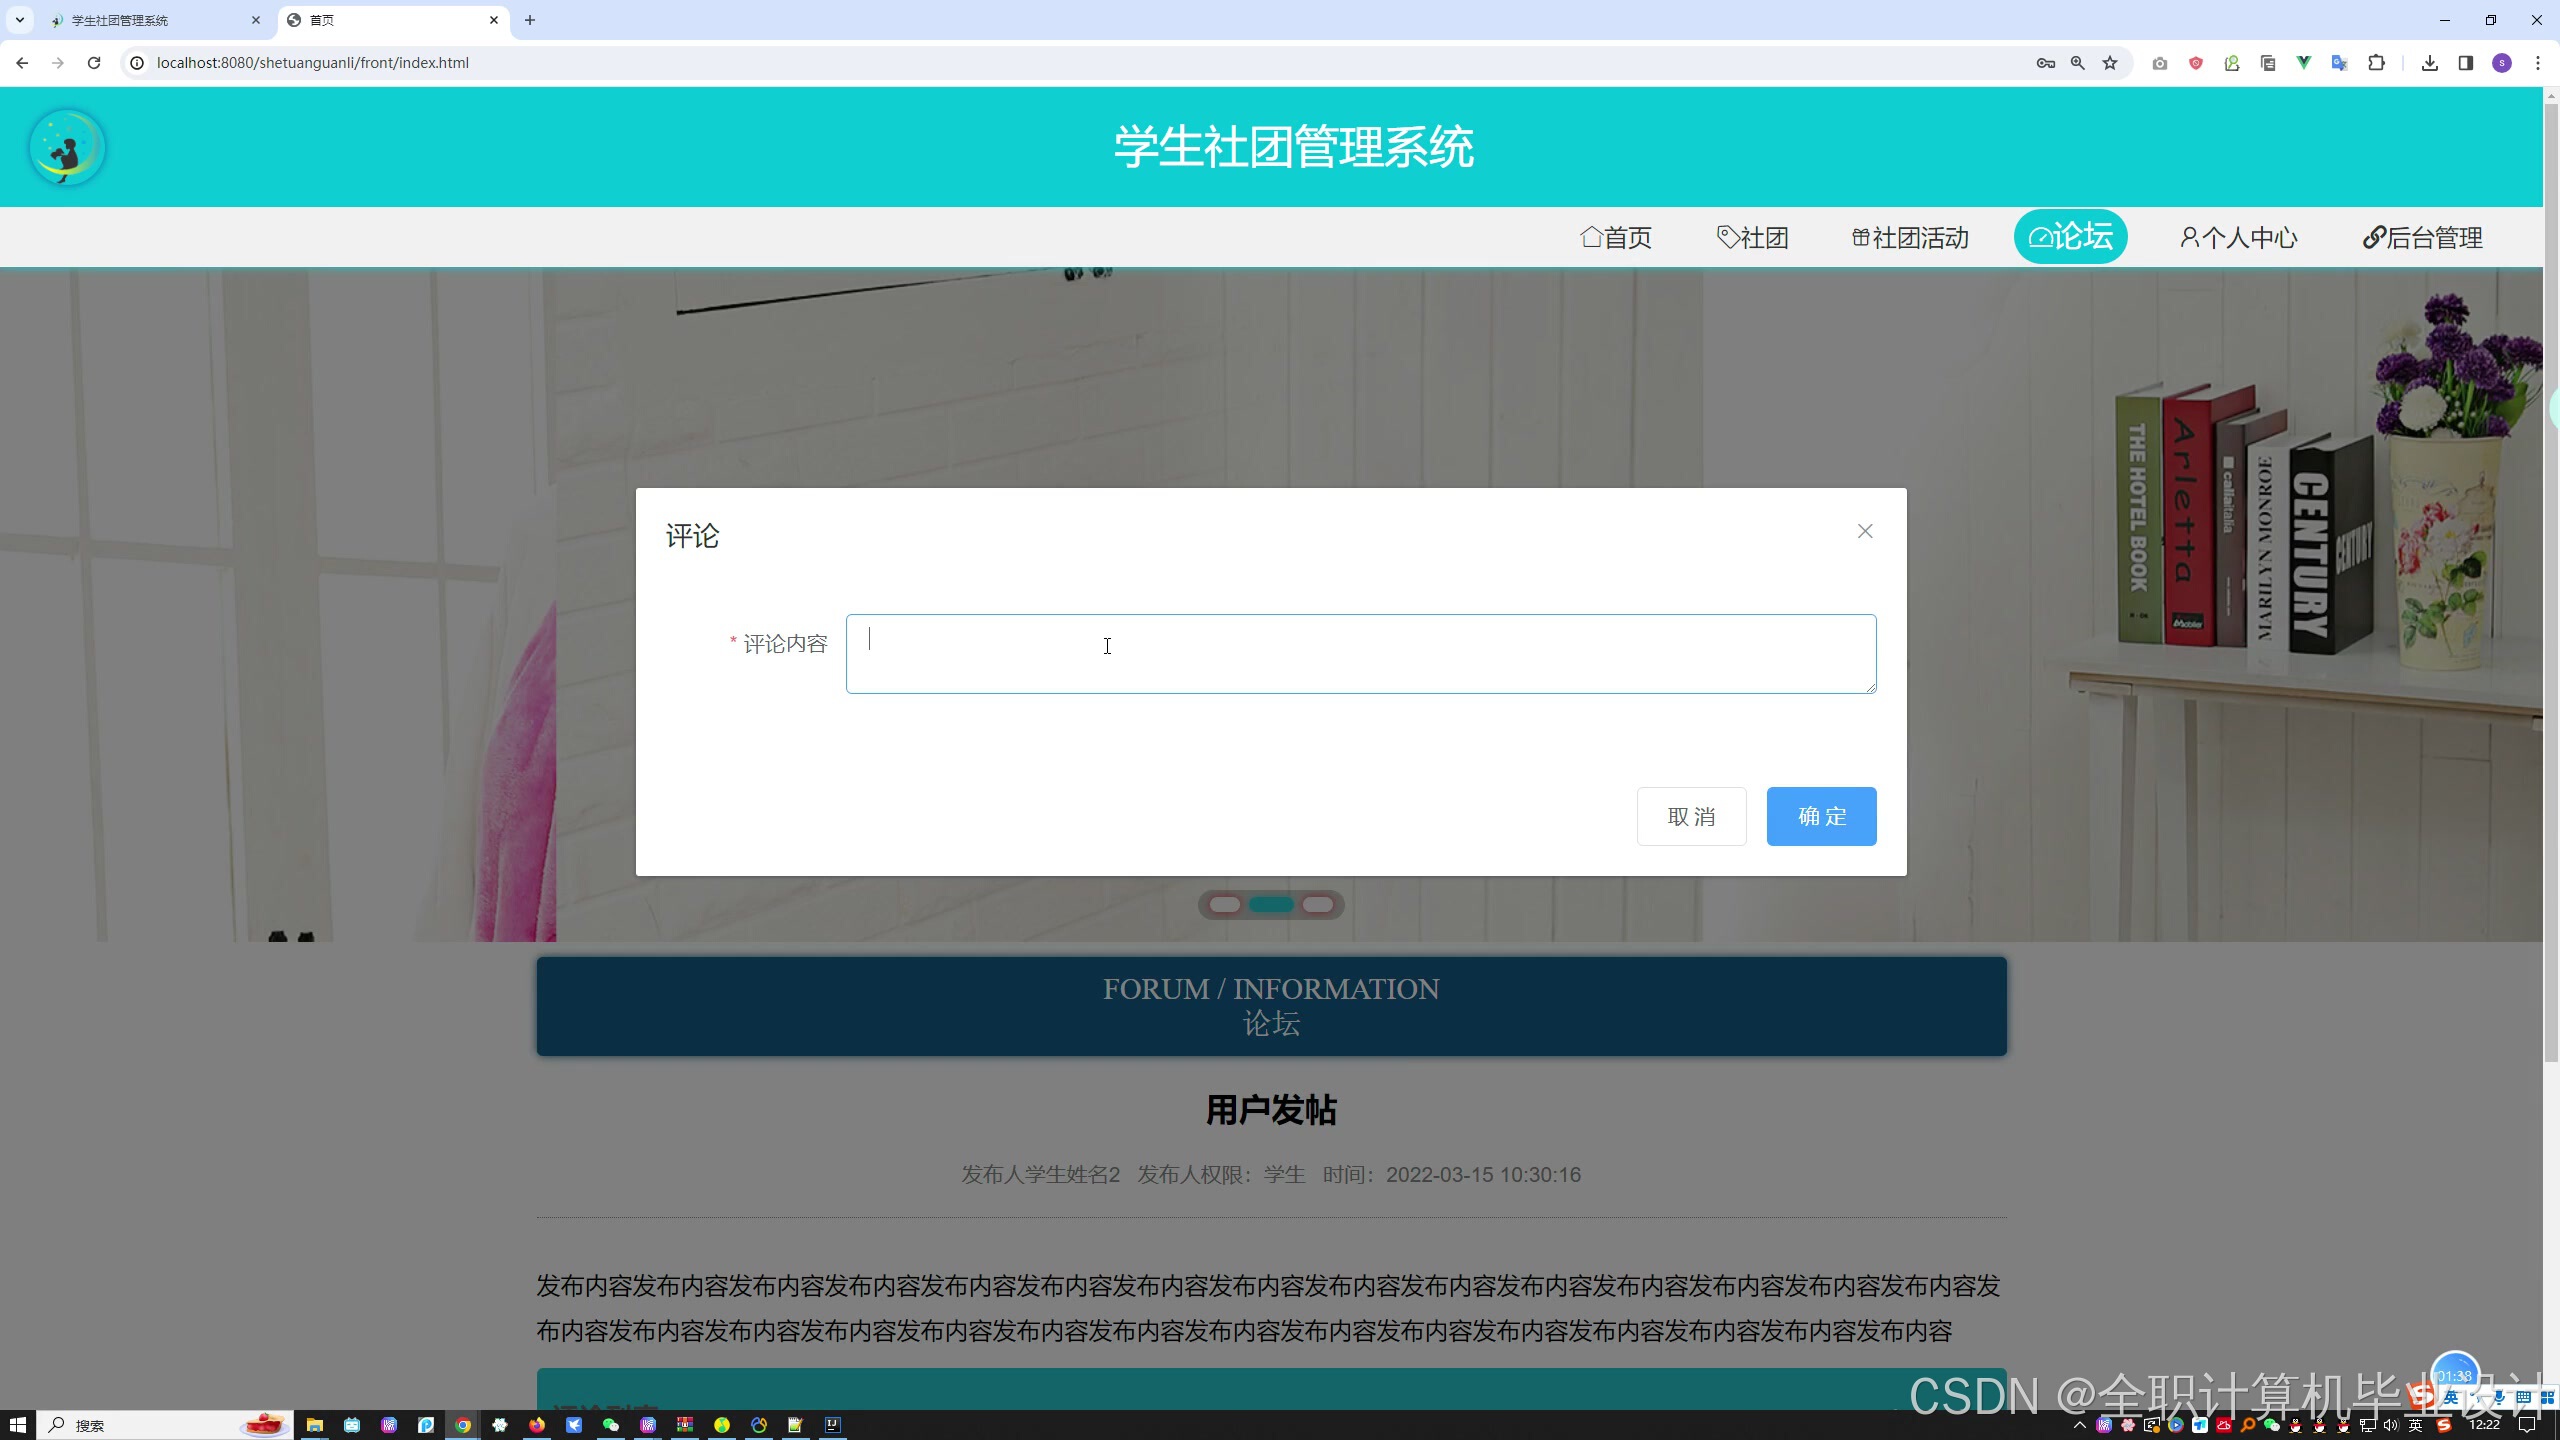Screen dimensions: 2560x1440
Task: Close the 评论 dialog with X icon
Action: tap(1864, 531)
